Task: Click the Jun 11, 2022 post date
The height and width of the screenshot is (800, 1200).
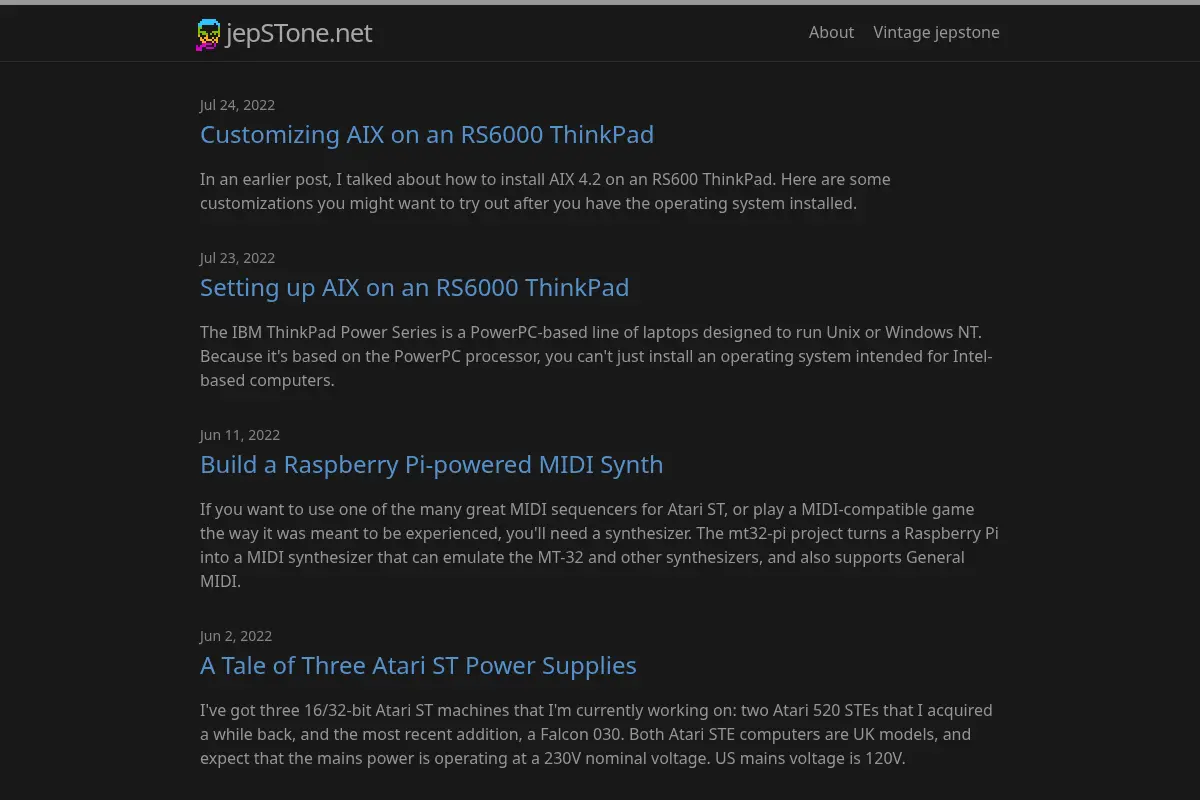Action: [x=240, y=435]
